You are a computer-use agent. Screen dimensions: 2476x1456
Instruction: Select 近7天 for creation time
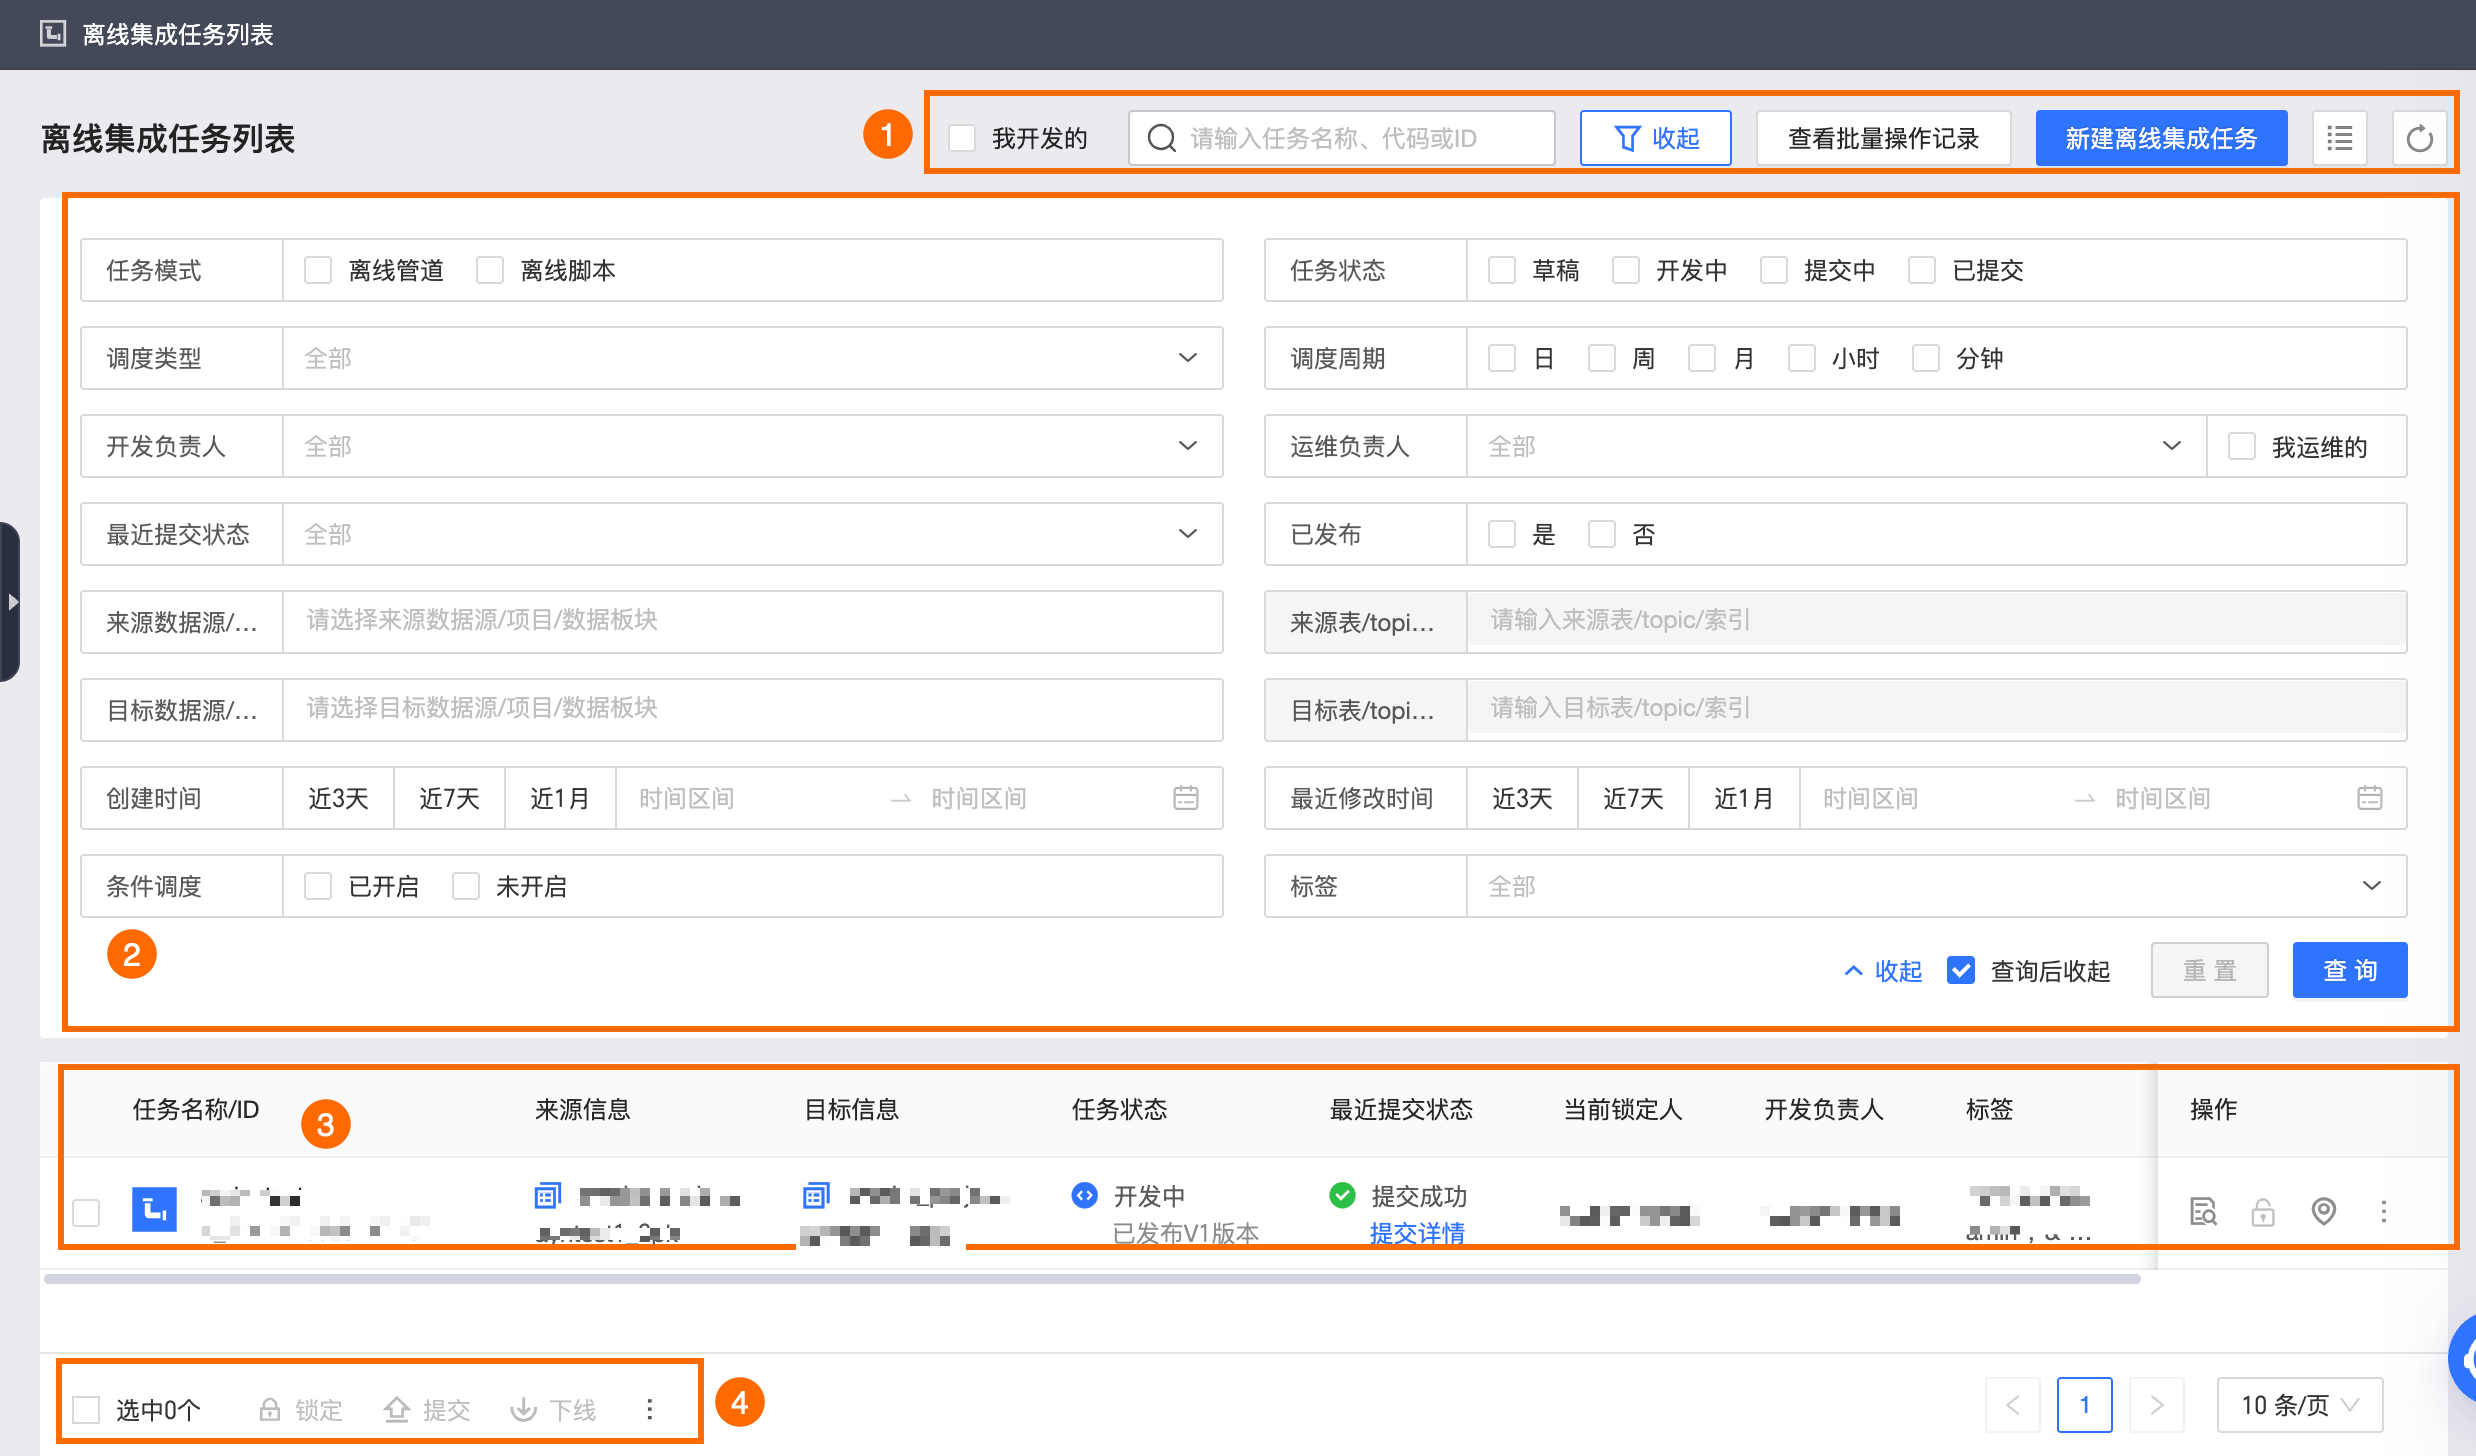click(449, 798)
